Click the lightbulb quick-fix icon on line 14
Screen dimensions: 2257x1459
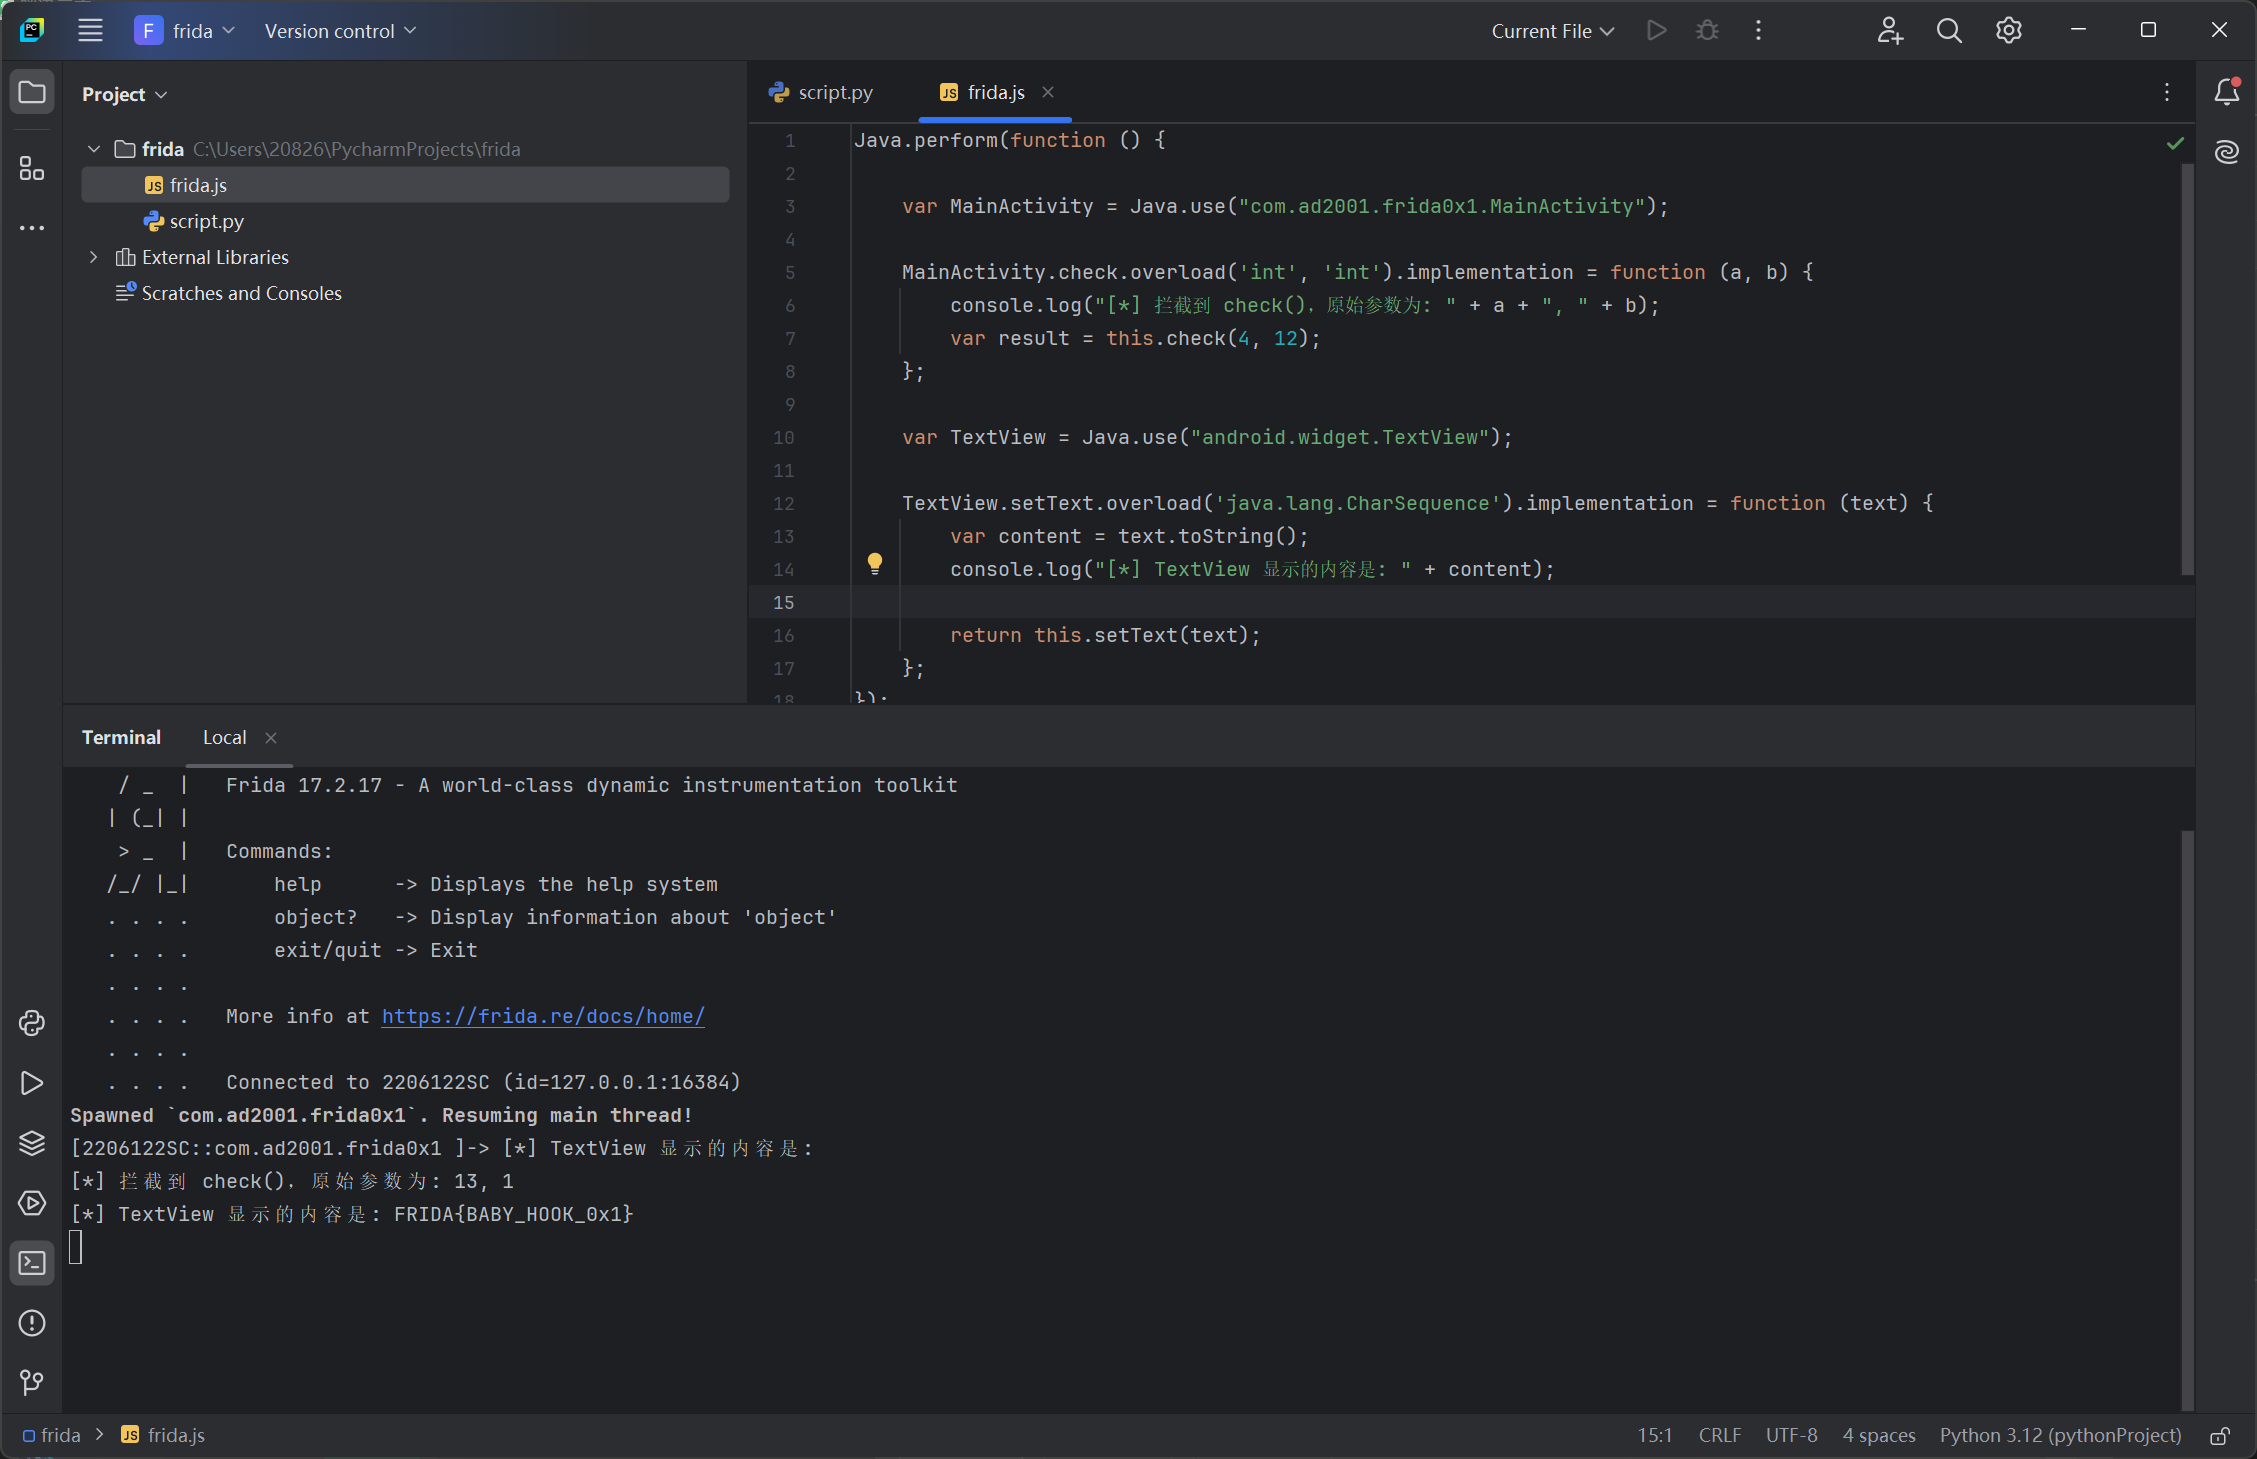[x=875, y=563]
